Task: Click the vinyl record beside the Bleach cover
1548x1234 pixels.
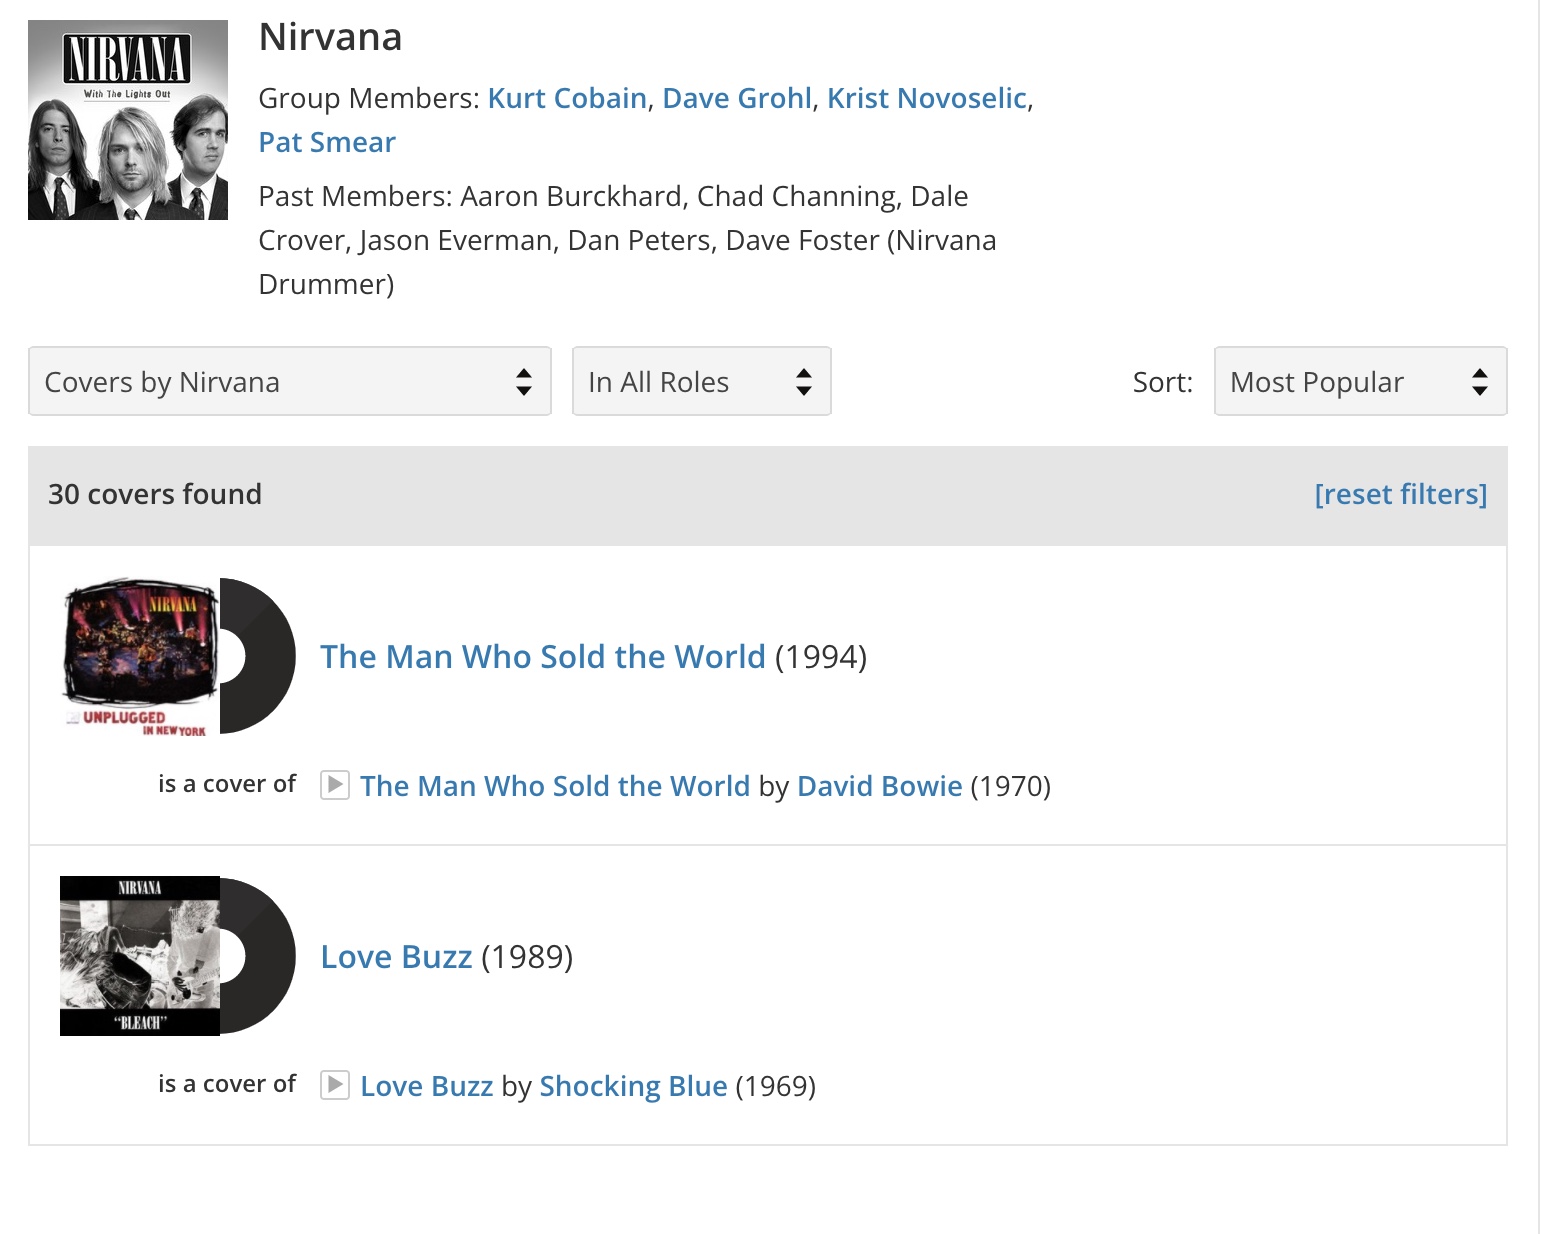Action: pyautogui.click(x=262, y=956)
